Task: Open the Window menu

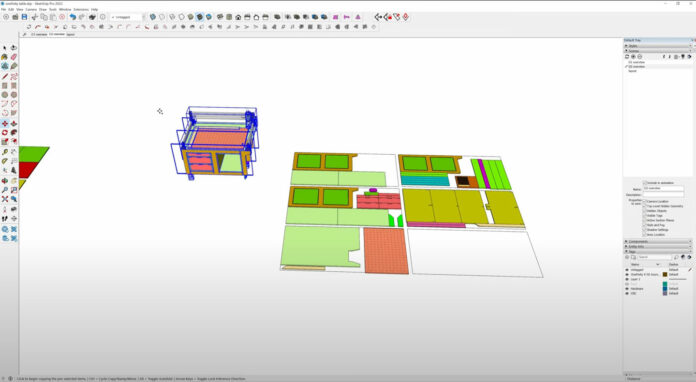Action: click(65, 9)
